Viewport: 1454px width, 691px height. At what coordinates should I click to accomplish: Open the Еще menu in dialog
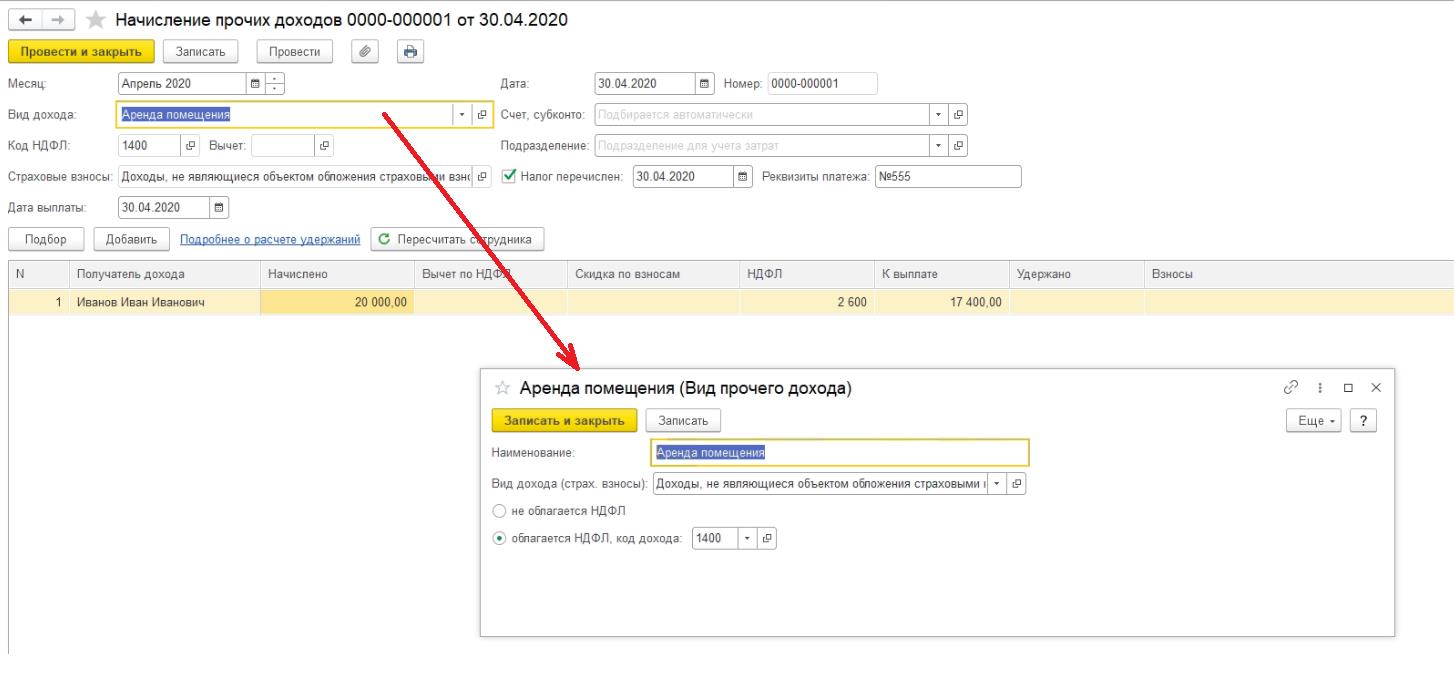1316,421
